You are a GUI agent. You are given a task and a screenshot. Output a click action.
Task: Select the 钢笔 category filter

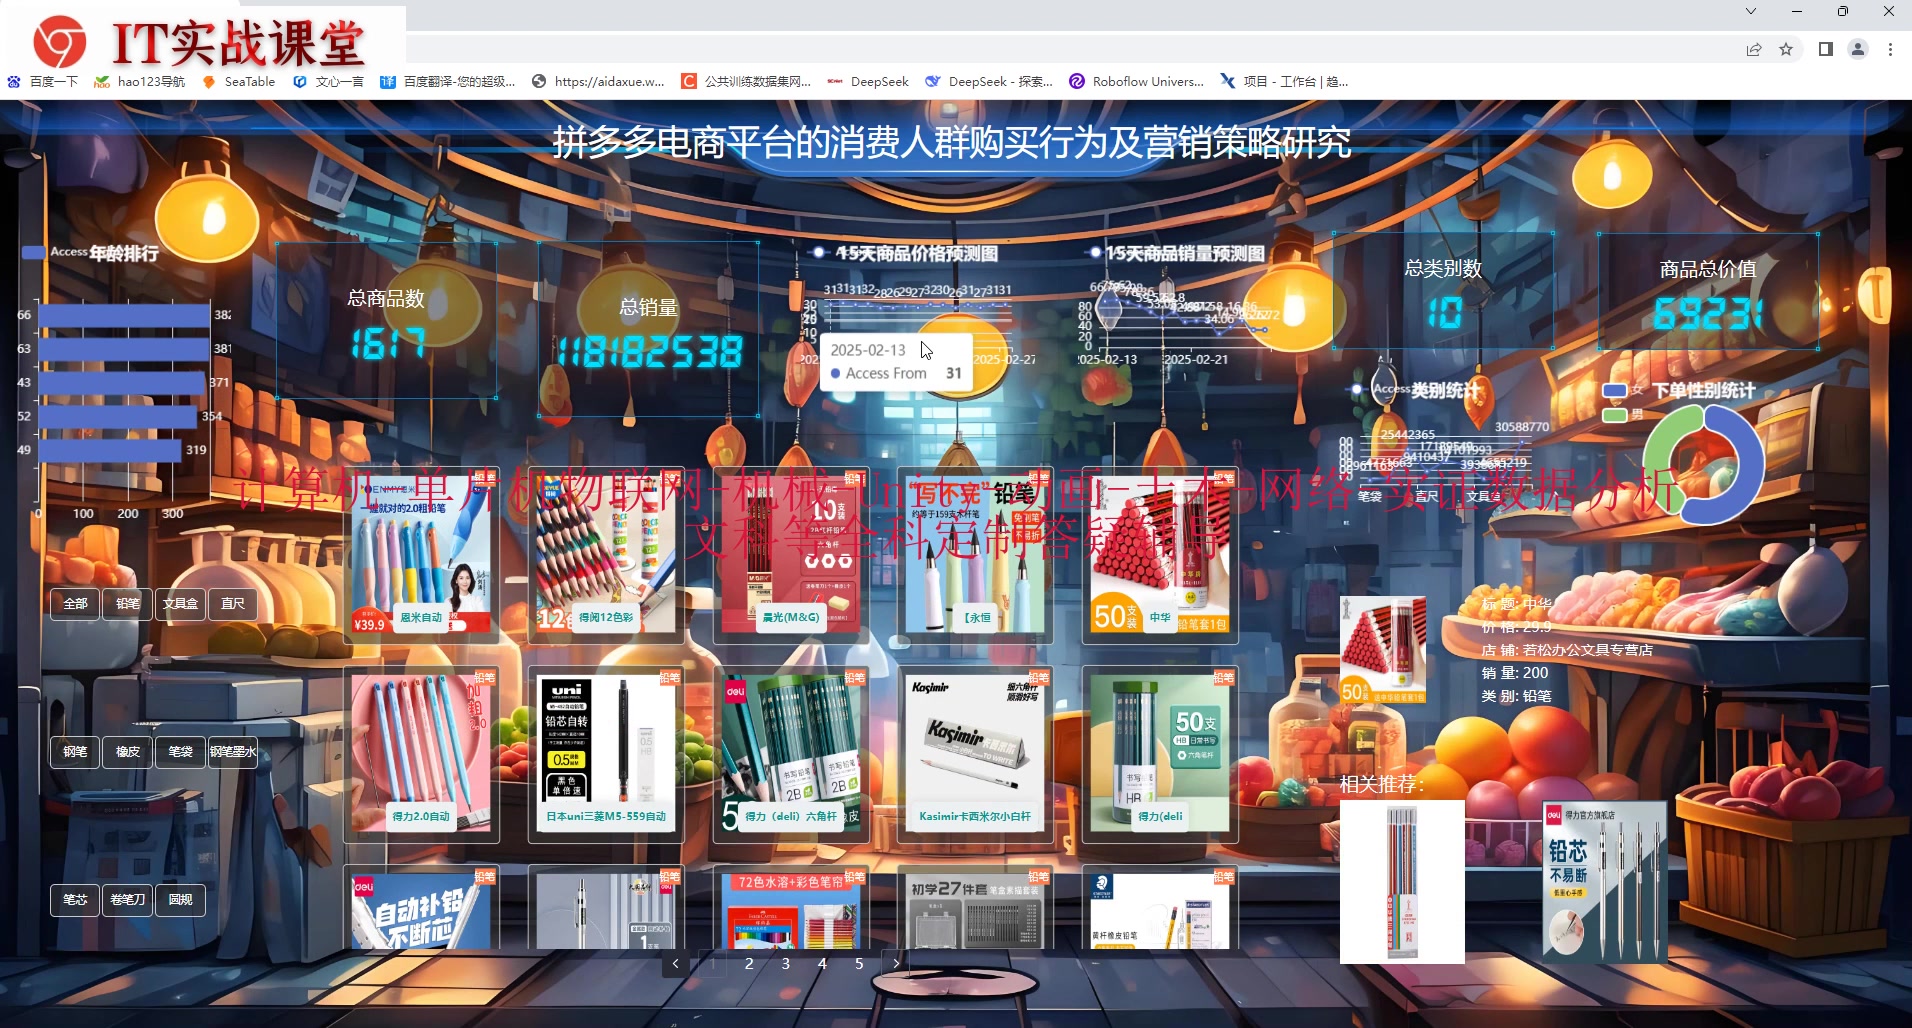[x=75, y=752]
